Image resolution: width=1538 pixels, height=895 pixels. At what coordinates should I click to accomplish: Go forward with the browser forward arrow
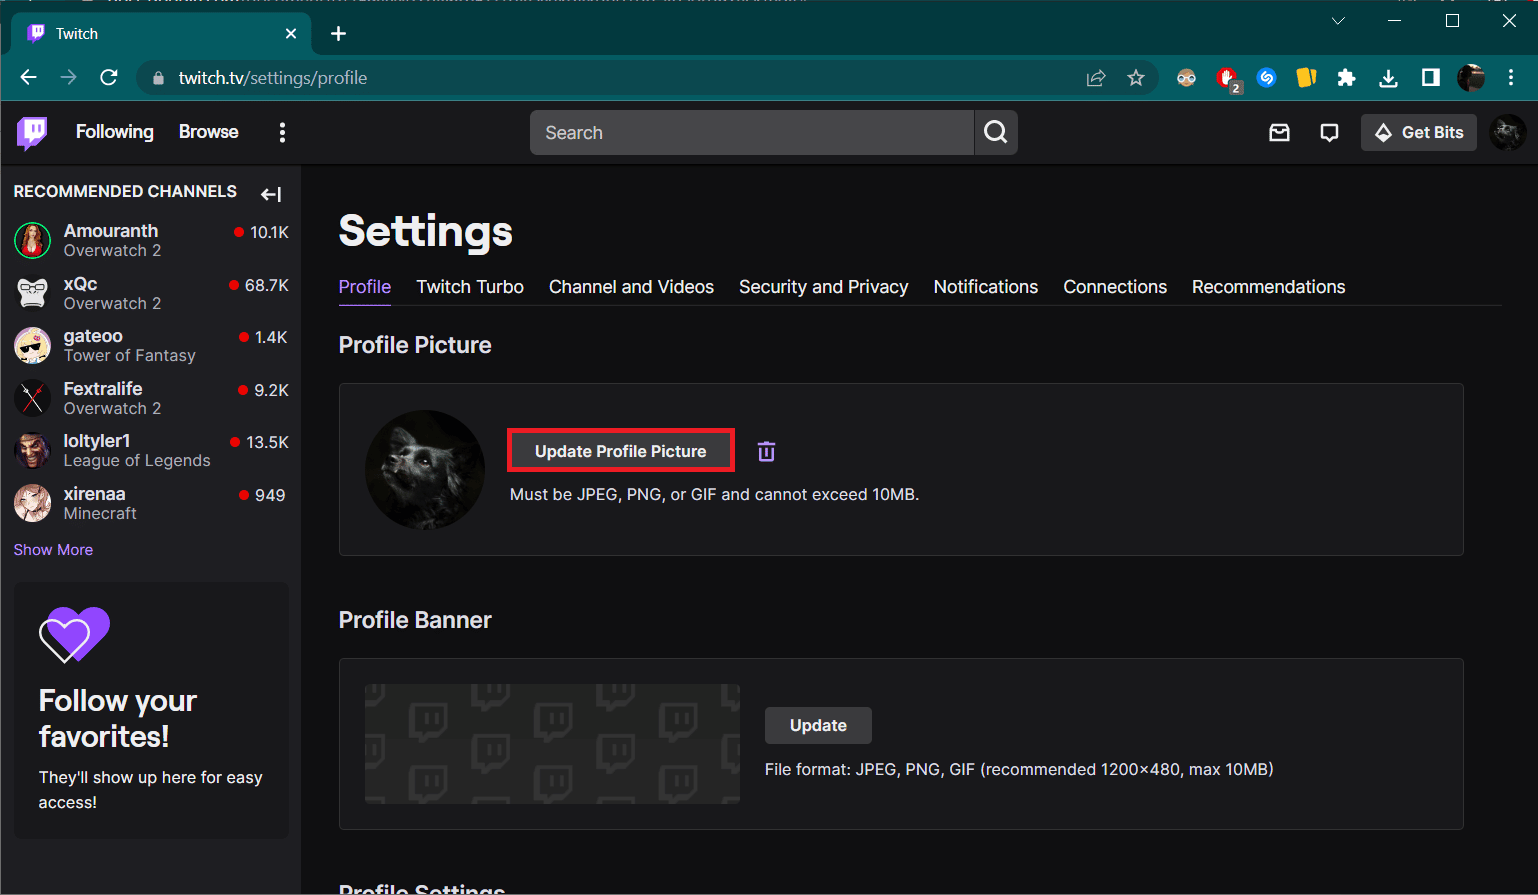pyautogui.click(x=68, y=78)
